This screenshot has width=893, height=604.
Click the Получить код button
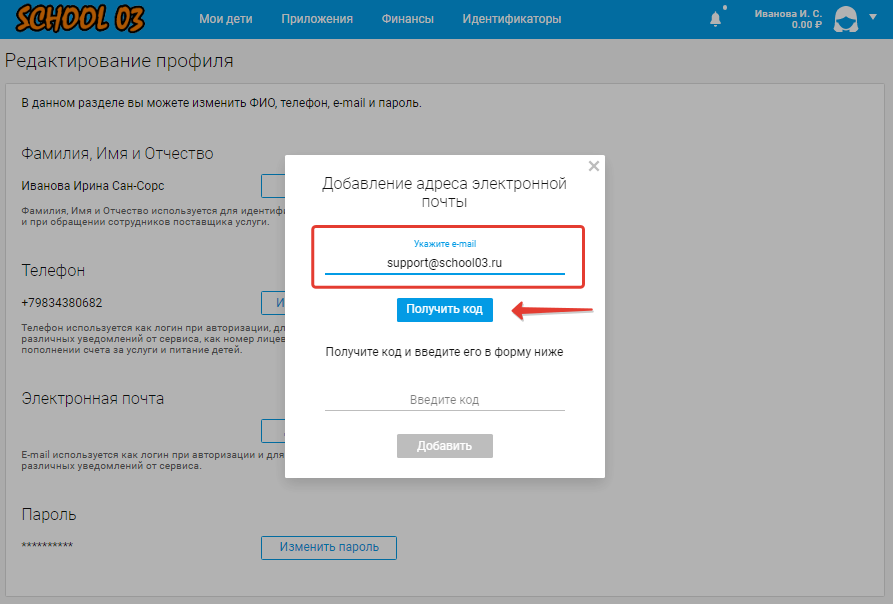point(444,310)
